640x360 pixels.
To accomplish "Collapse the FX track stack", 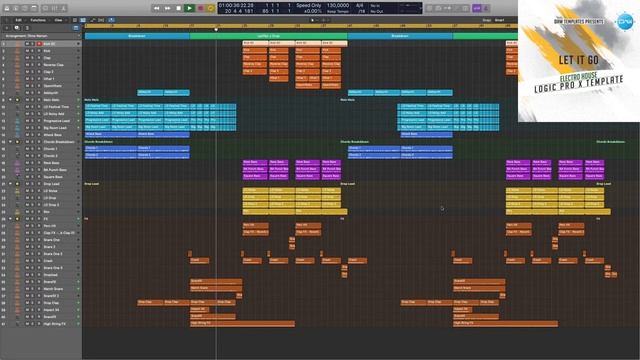I will 10,219.
